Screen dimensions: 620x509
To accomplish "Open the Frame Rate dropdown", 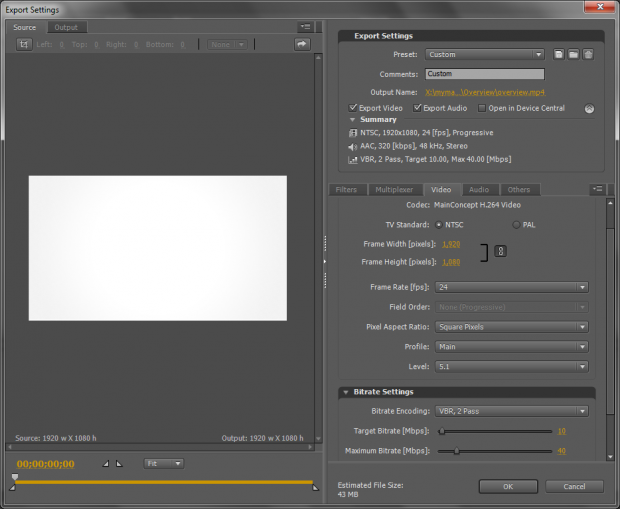I will 511,287.
